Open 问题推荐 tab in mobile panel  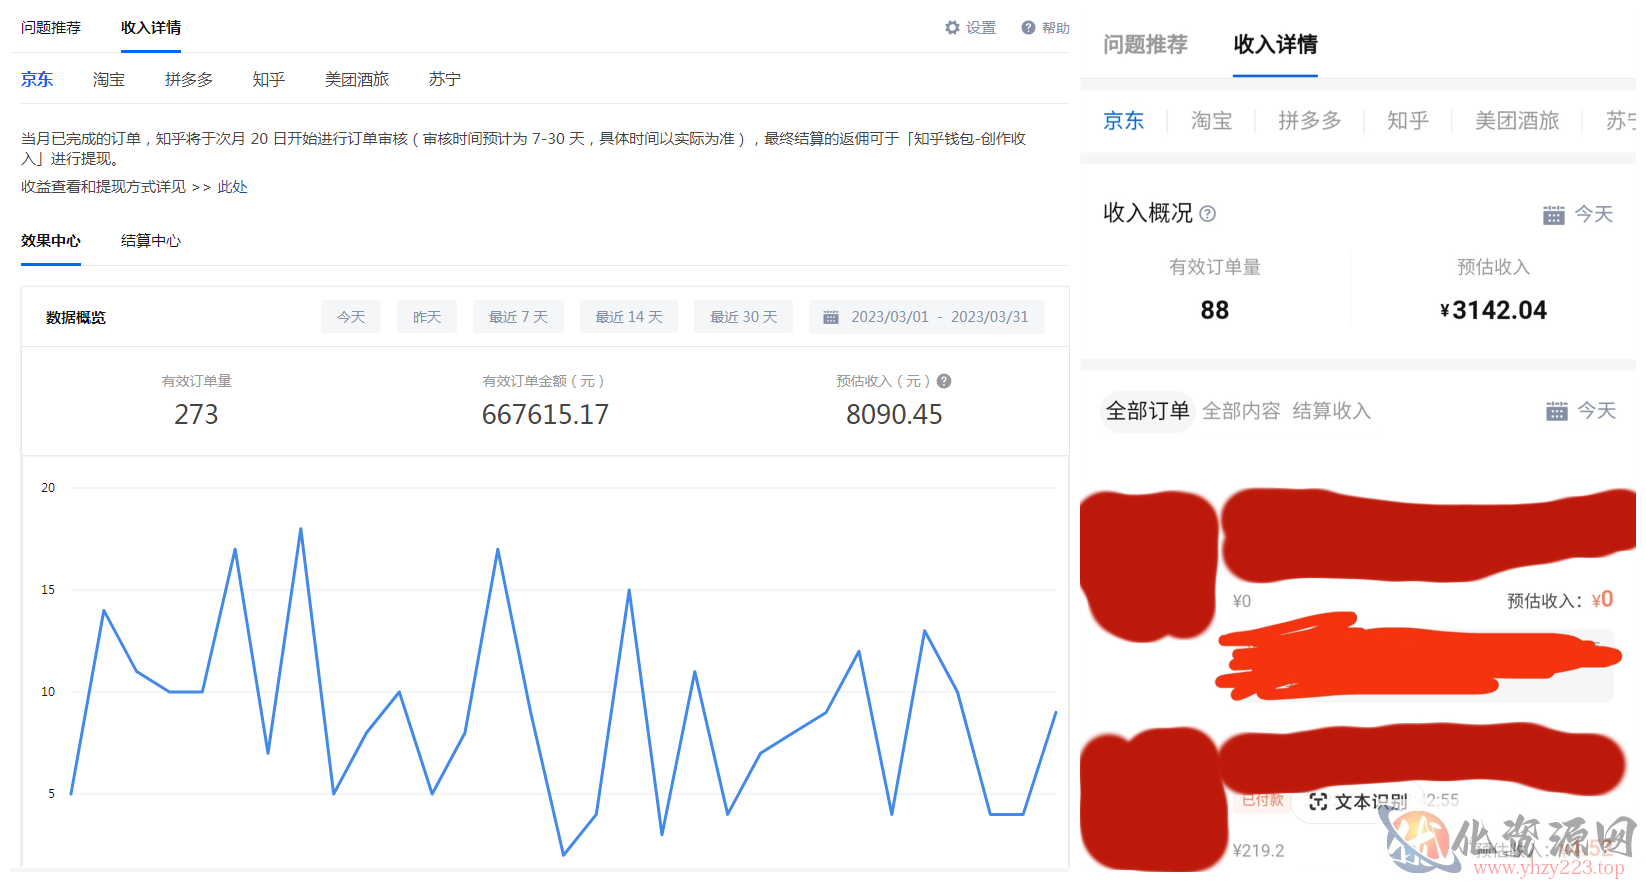pyautogui.click(x=1145, y=44)
